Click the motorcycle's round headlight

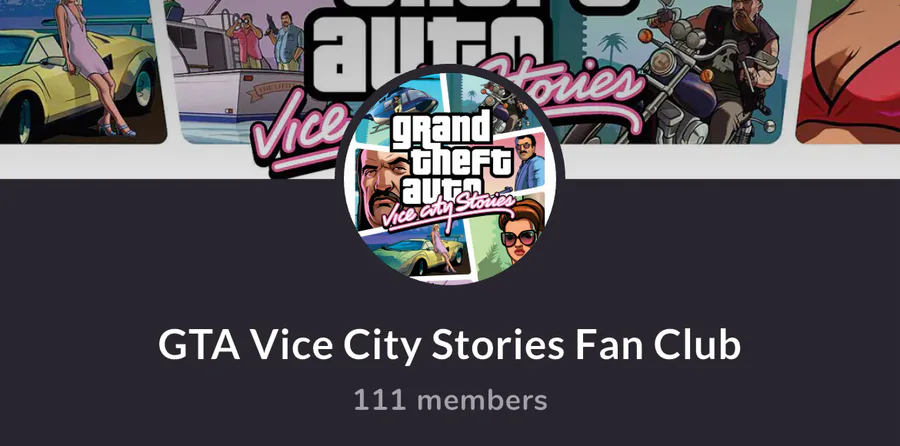(663, 61)
